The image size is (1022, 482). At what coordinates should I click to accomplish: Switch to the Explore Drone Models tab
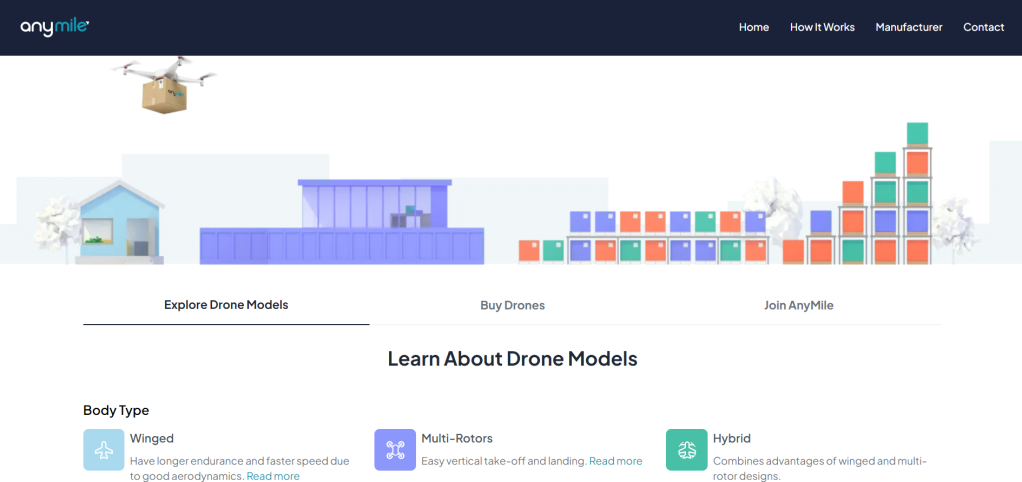(x=226, y=305)
